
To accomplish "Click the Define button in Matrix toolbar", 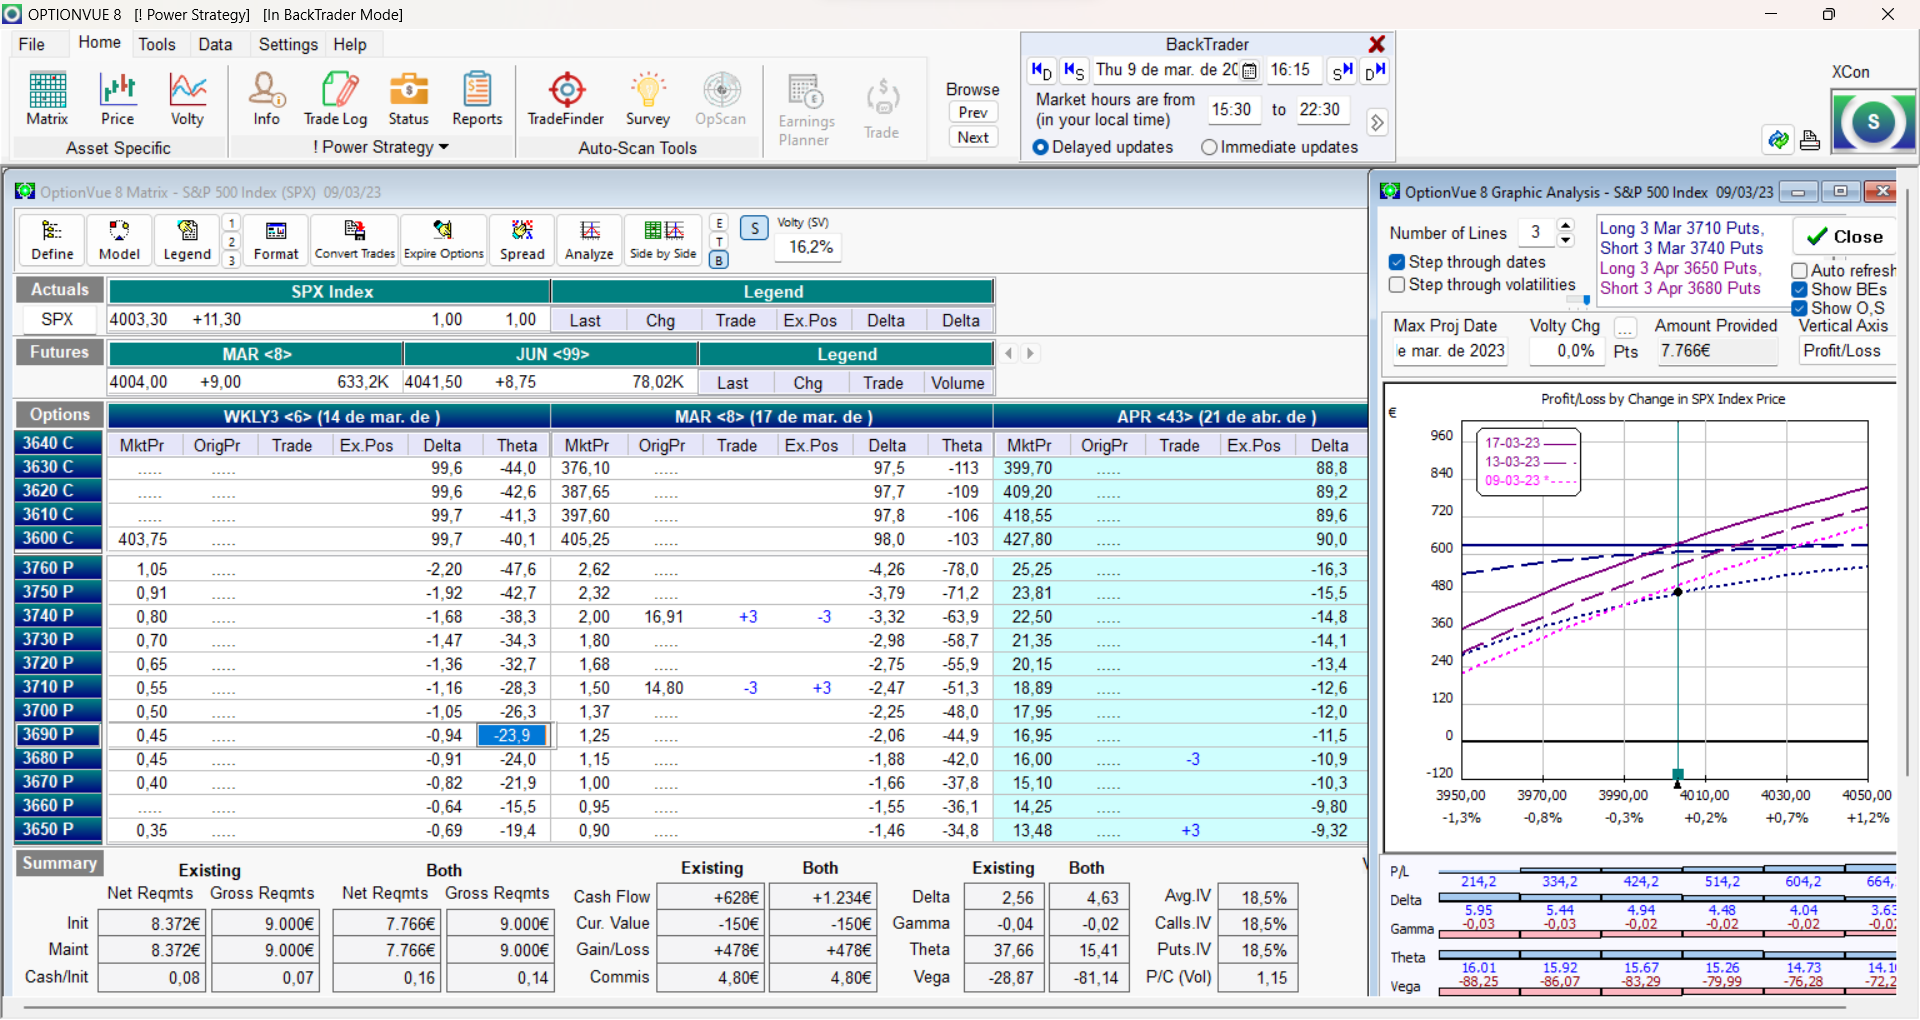I will (x=52, y=241).
